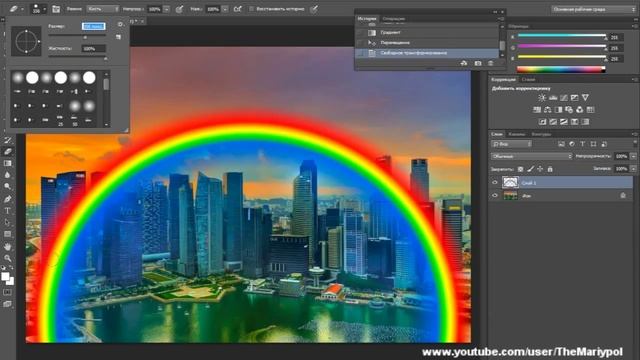Switch to the Коррекция (Adjustments) tab
Viewport: 640px width, 360px height.
pyautogui.click(x=503, y=80)
